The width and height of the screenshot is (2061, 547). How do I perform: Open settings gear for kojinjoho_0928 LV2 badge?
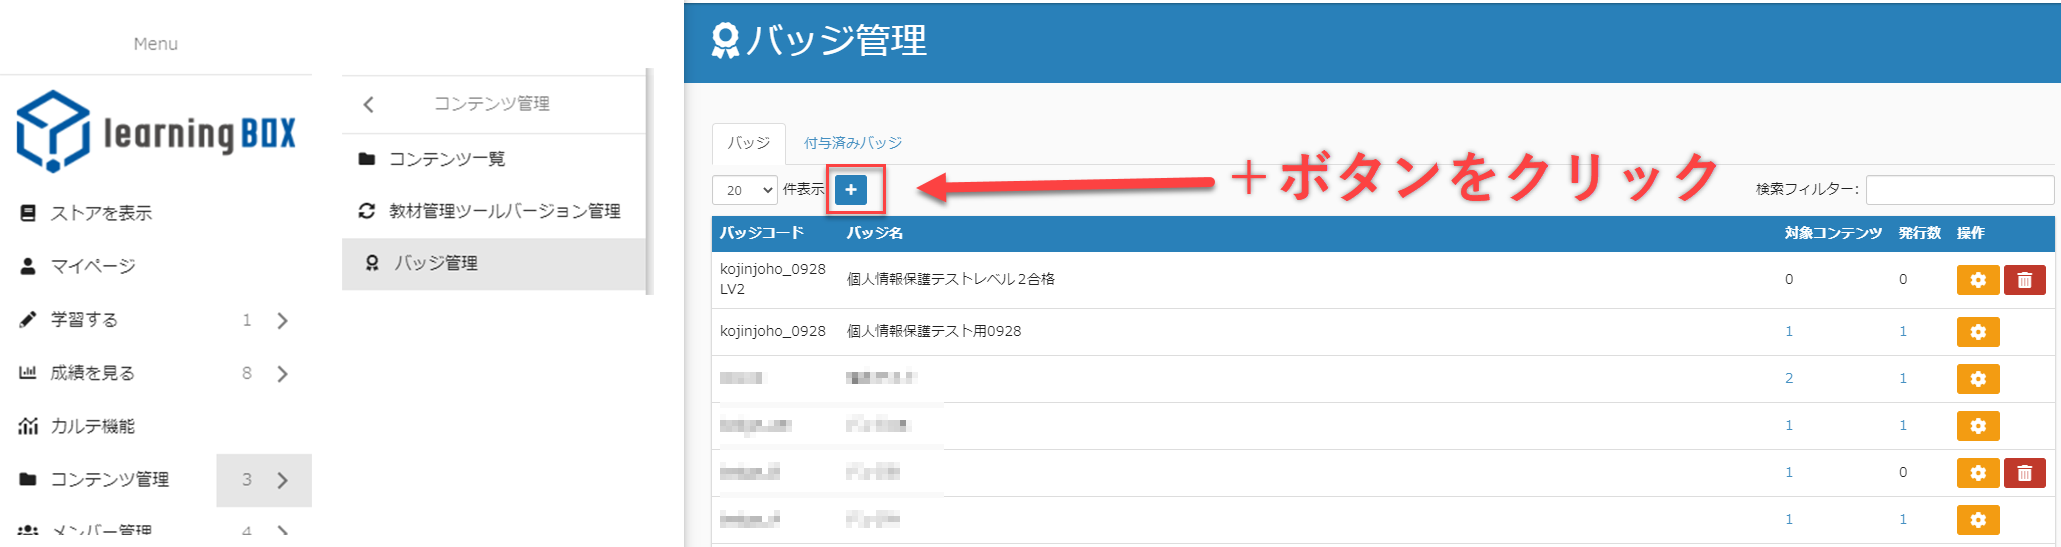click(x=1978, y=280)
